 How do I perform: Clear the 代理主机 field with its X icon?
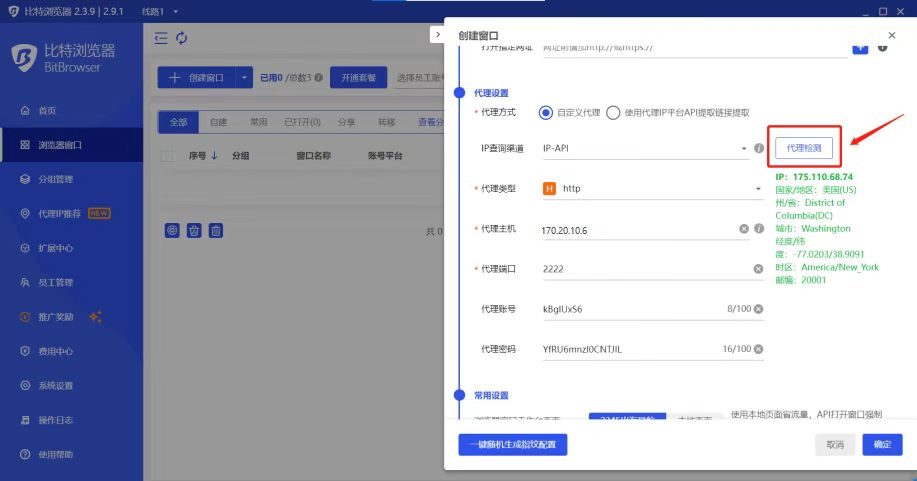(x=744, y=229)
